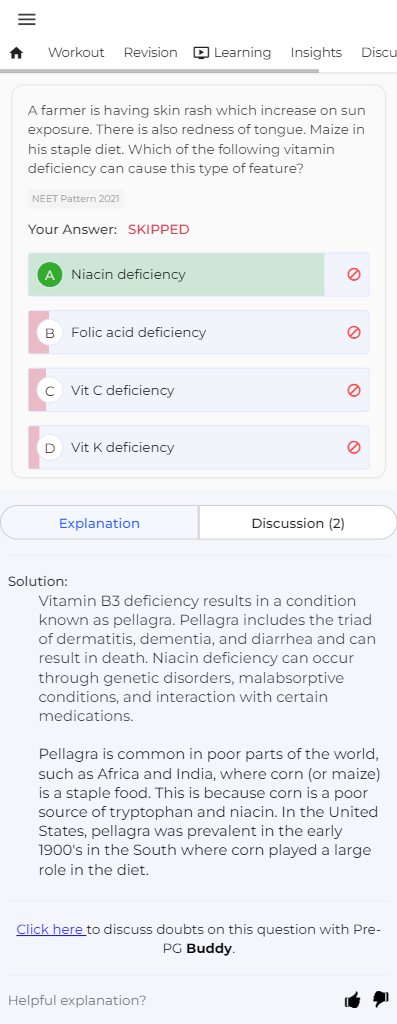Image resolution: width=397 pixels, height=1024 pixels.
Task: Select option B circle
Action: pos(50,332)
